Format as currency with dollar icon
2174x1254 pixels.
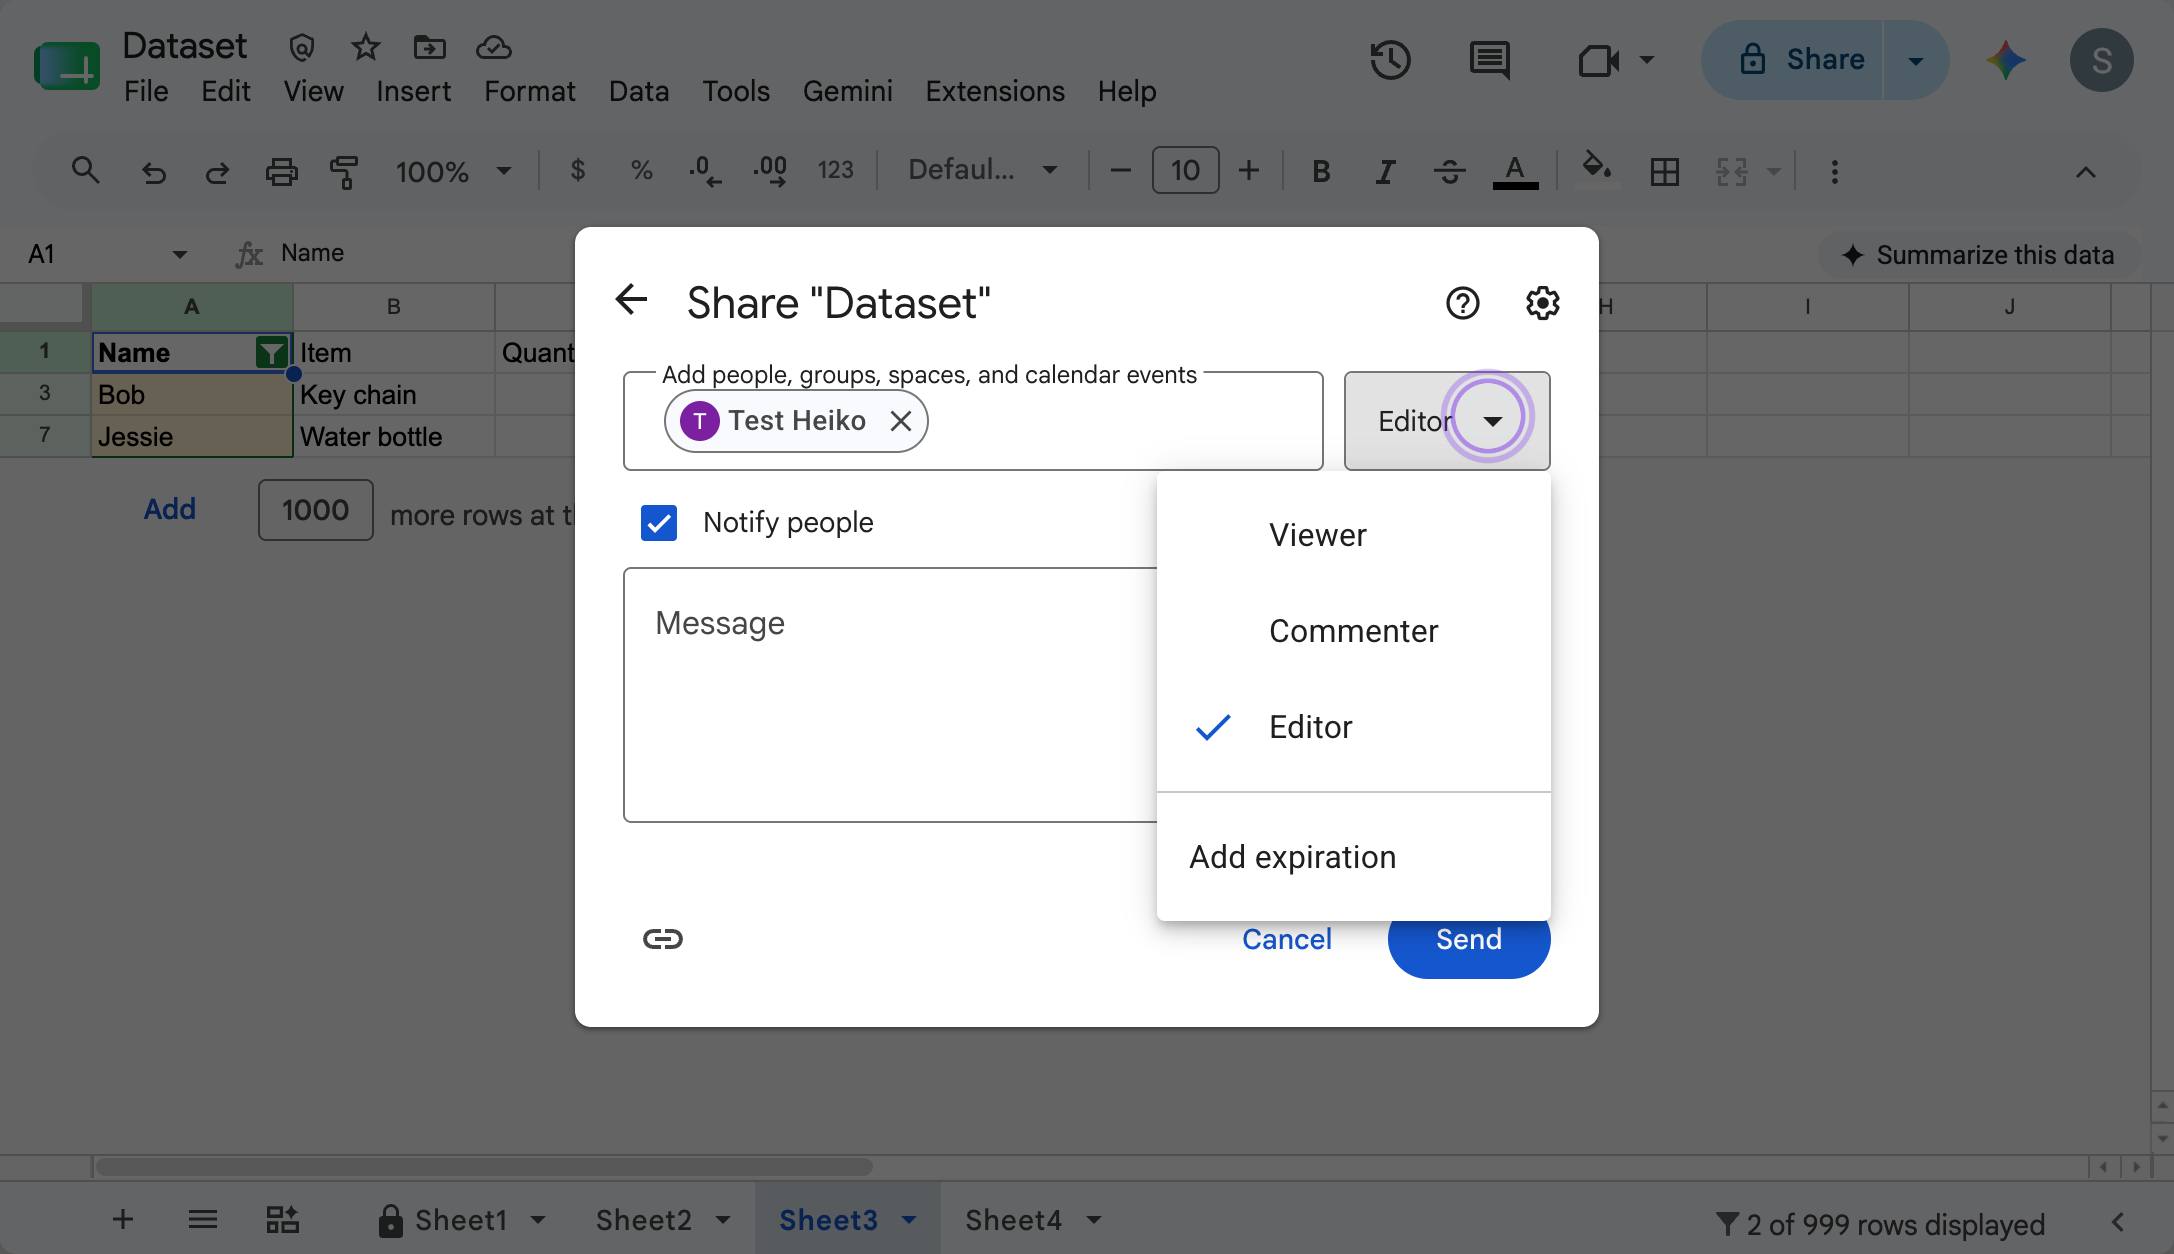click(577, 171)
